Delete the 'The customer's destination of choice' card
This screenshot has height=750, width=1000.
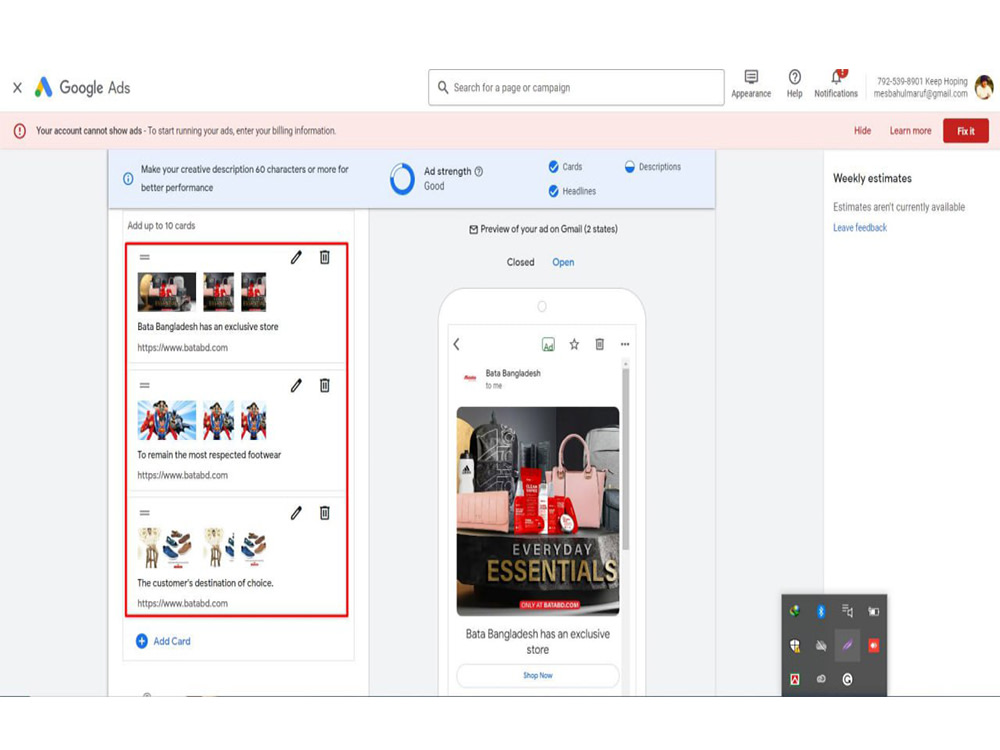(x=325, y=513)
